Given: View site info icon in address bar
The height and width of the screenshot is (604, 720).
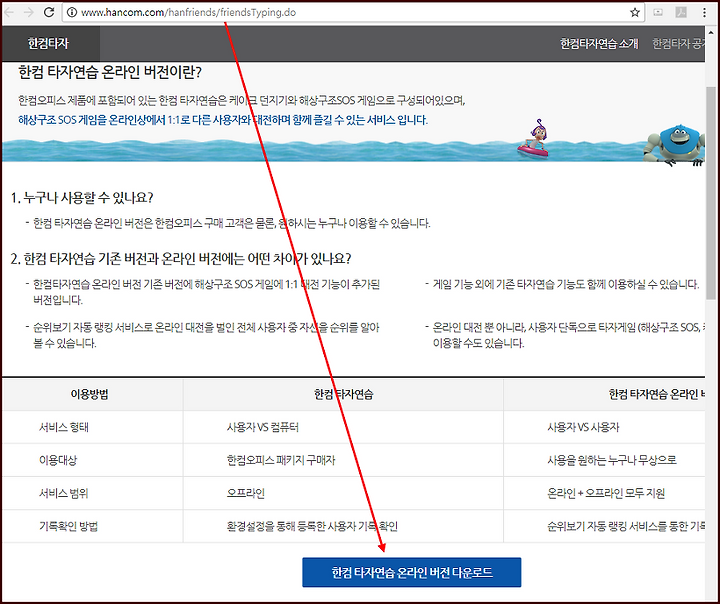Looking at the screenshot, I should pyautogui.click(x=72, y=12).
